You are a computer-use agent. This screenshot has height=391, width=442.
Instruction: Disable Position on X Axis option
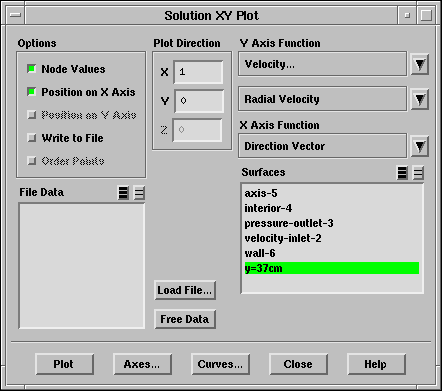pos(32,92)
